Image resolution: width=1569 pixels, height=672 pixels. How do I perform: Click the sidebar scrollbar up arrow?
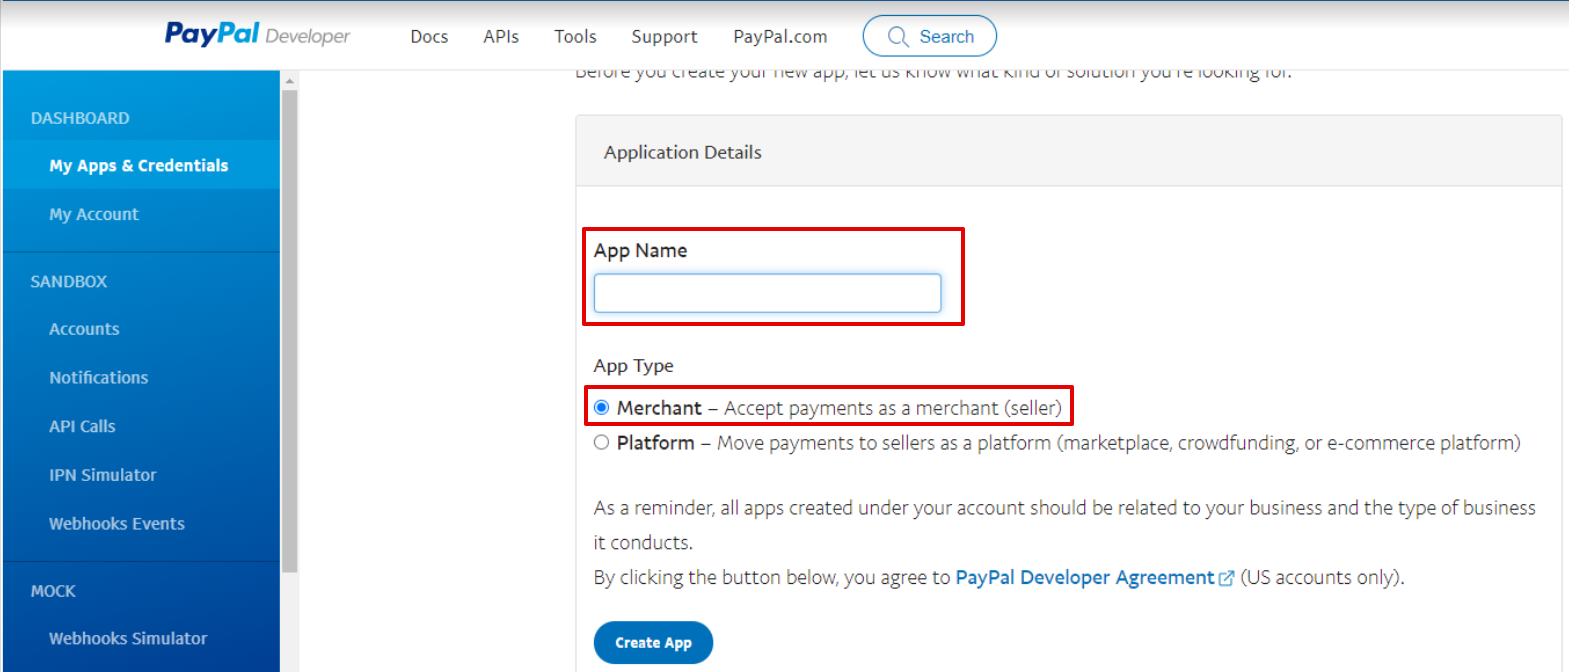290,81
